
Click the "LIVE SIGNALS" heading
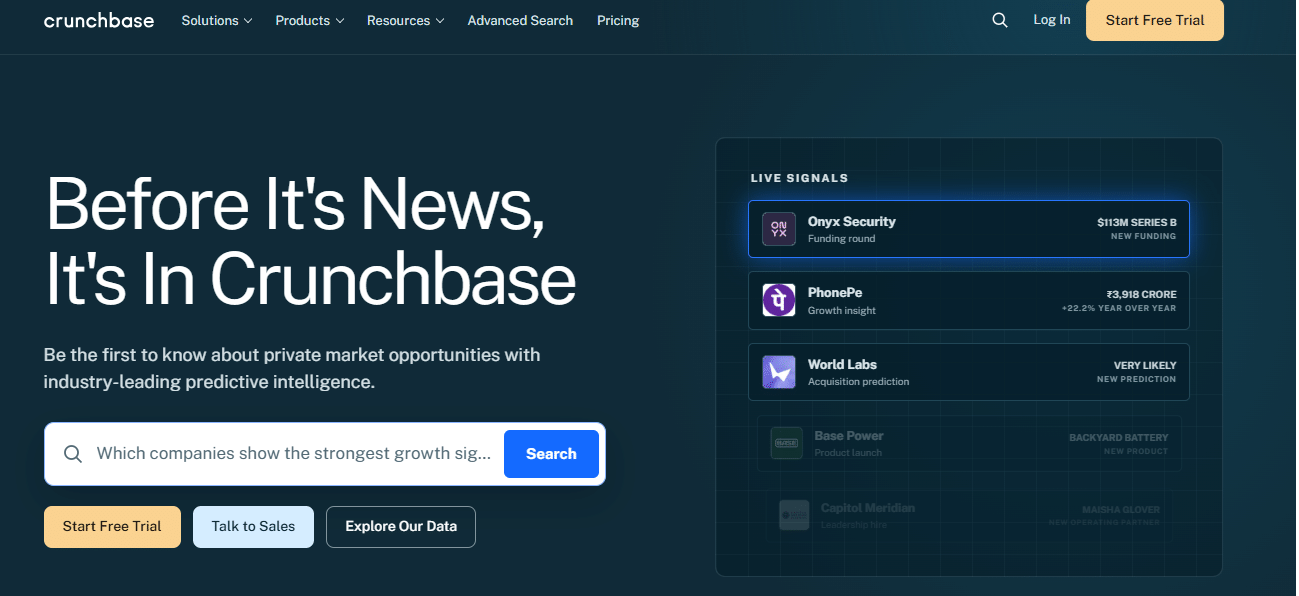click(x=799, y=178)
